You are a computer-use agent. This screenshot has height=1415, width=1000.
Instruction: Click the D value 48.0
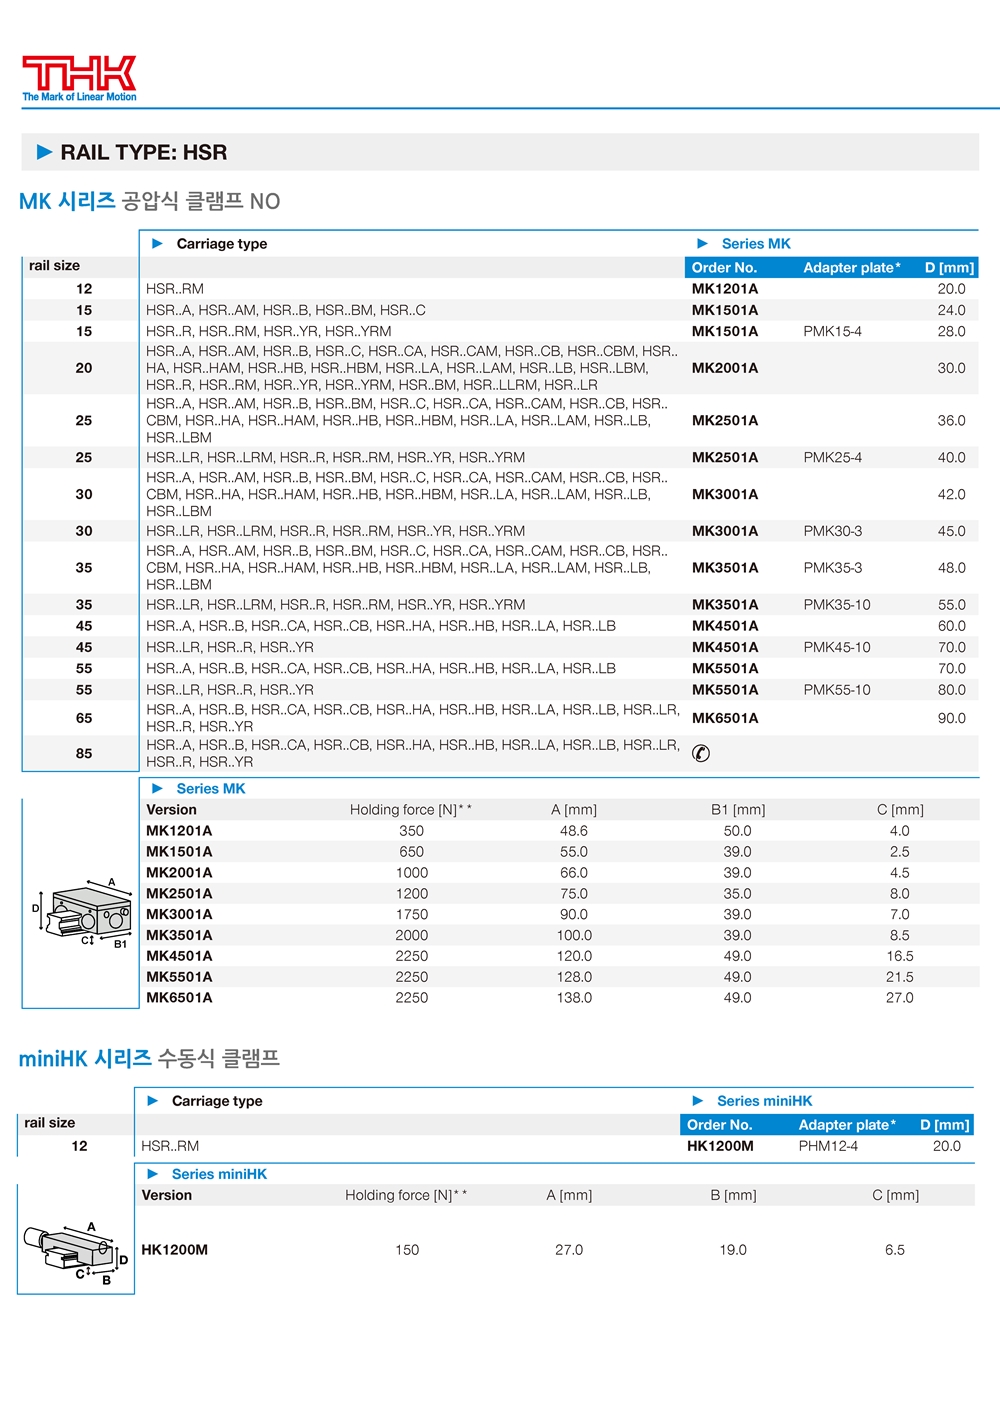pyautogui.click(x=951, y=568)
